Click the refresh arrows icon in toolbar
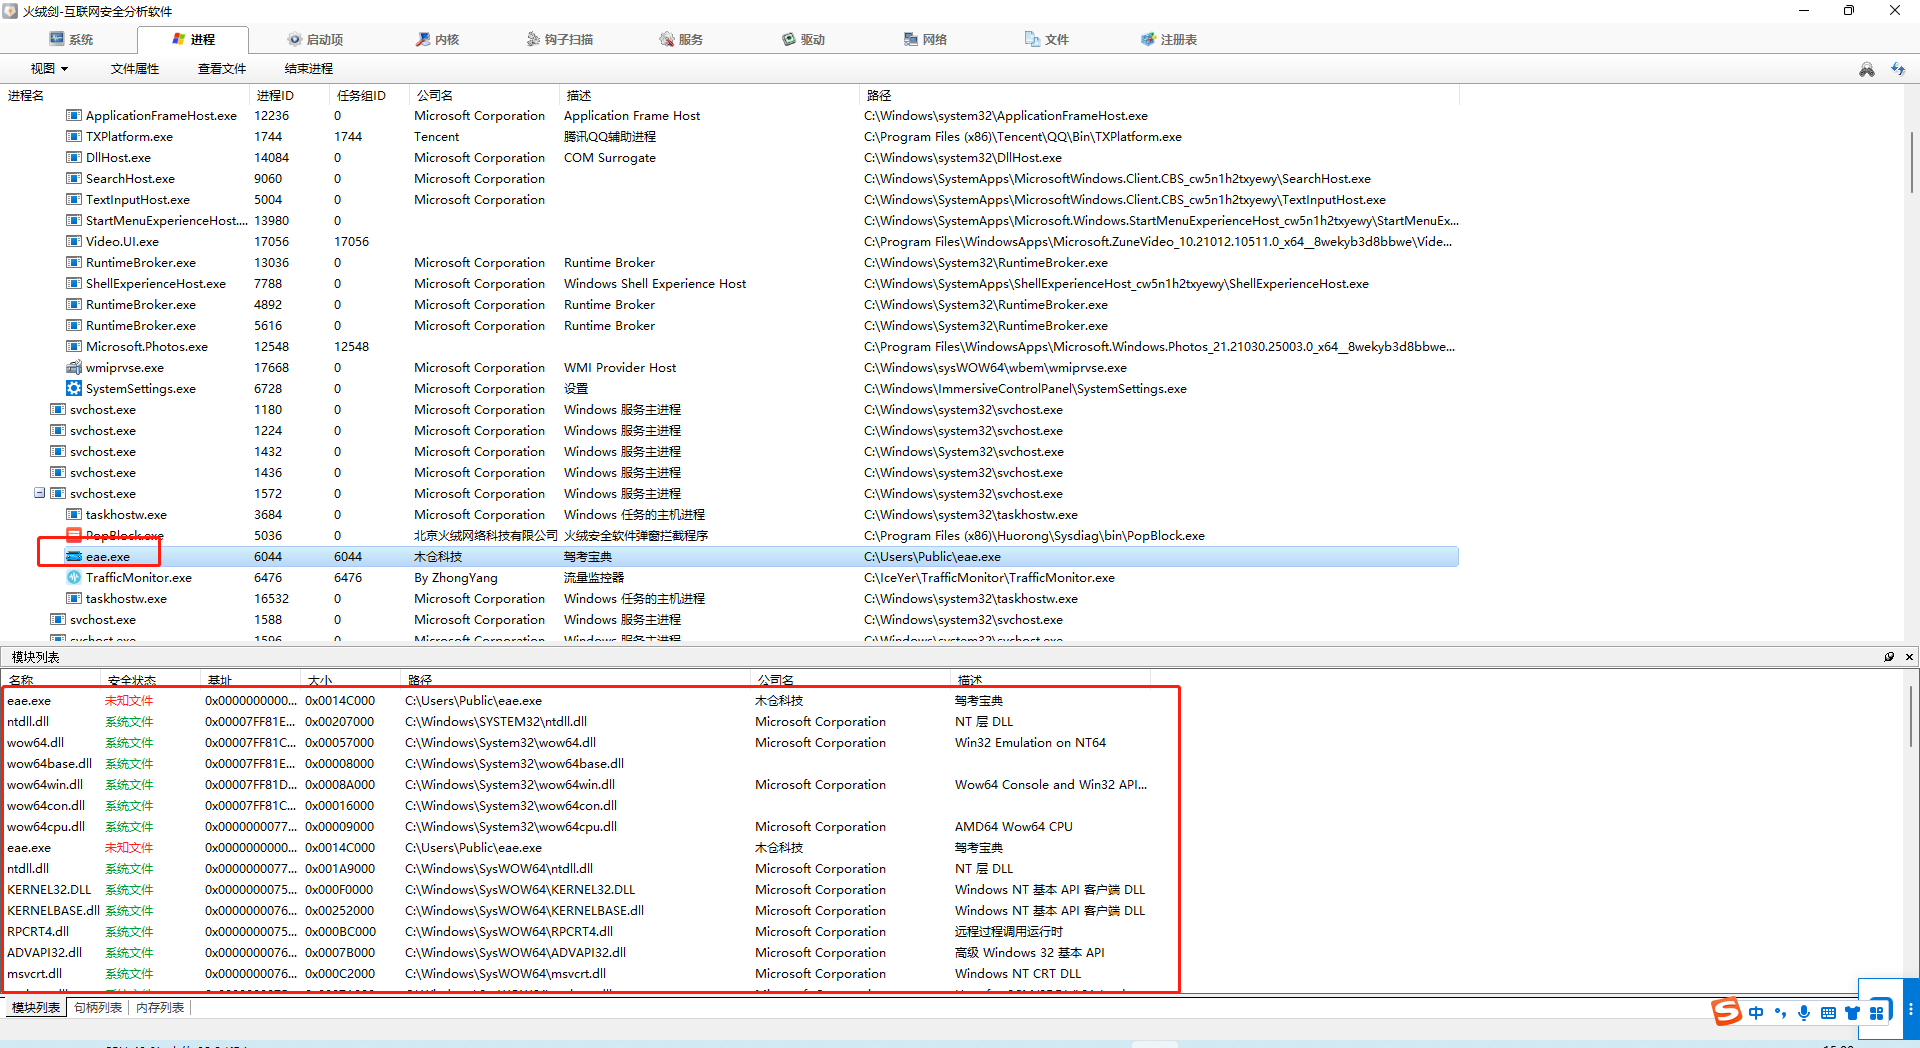The width and height of the screenshot is (1920, 1048). tap(1898, 69)
